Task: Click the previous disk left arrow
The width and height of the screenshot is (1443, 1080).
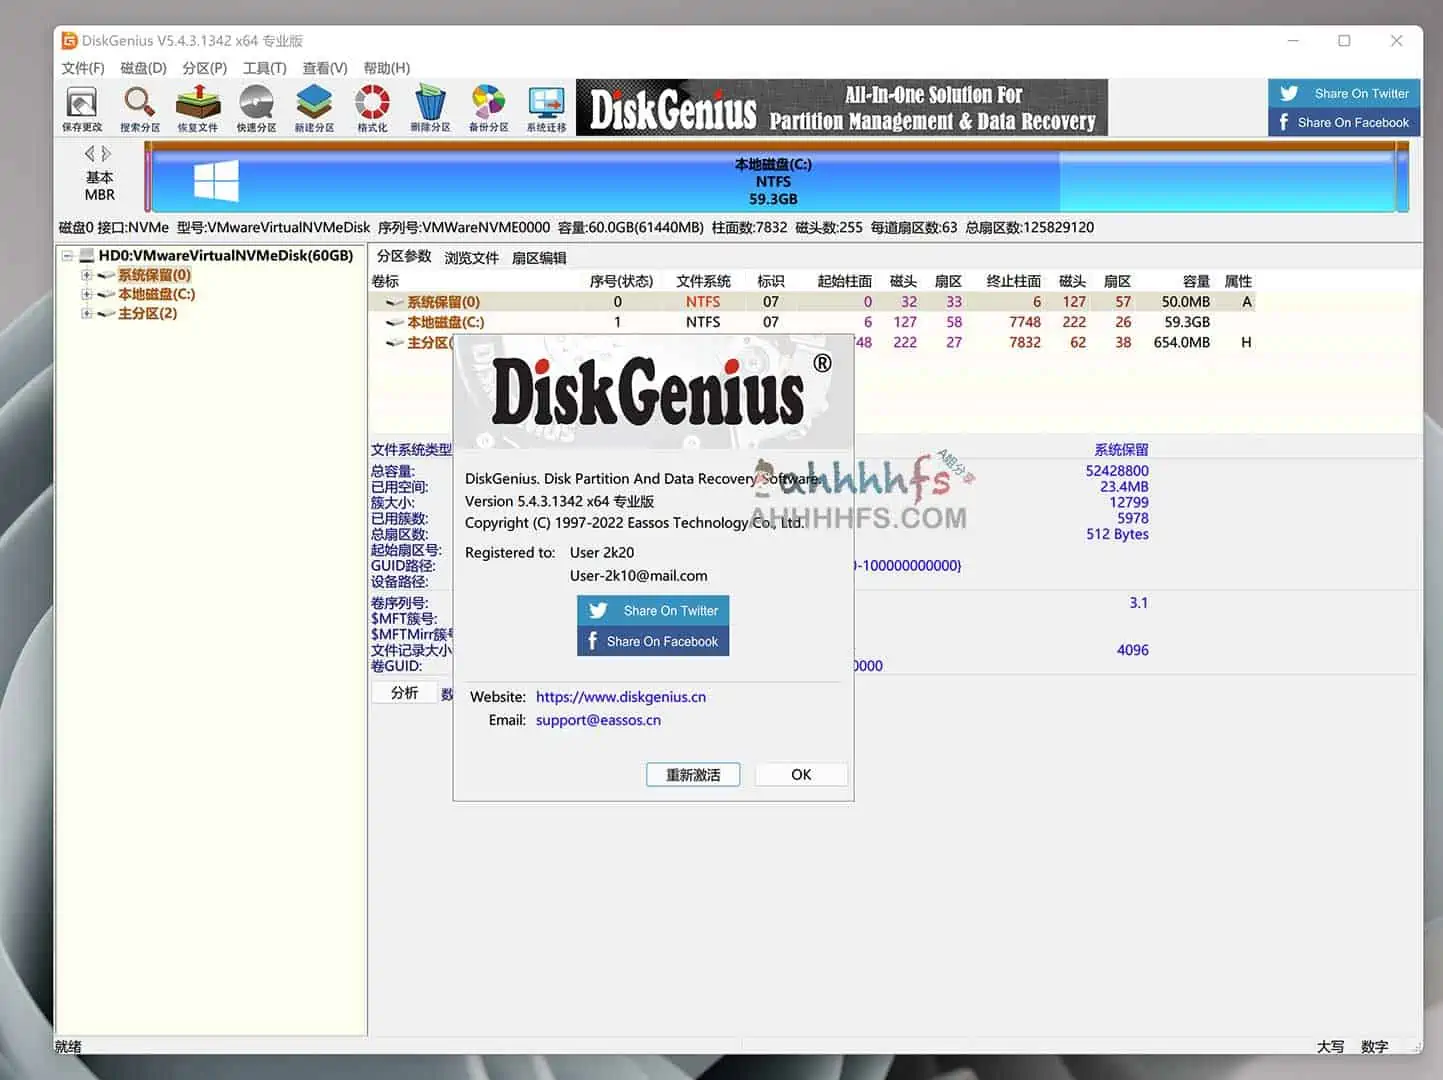Action: (90, 153)
